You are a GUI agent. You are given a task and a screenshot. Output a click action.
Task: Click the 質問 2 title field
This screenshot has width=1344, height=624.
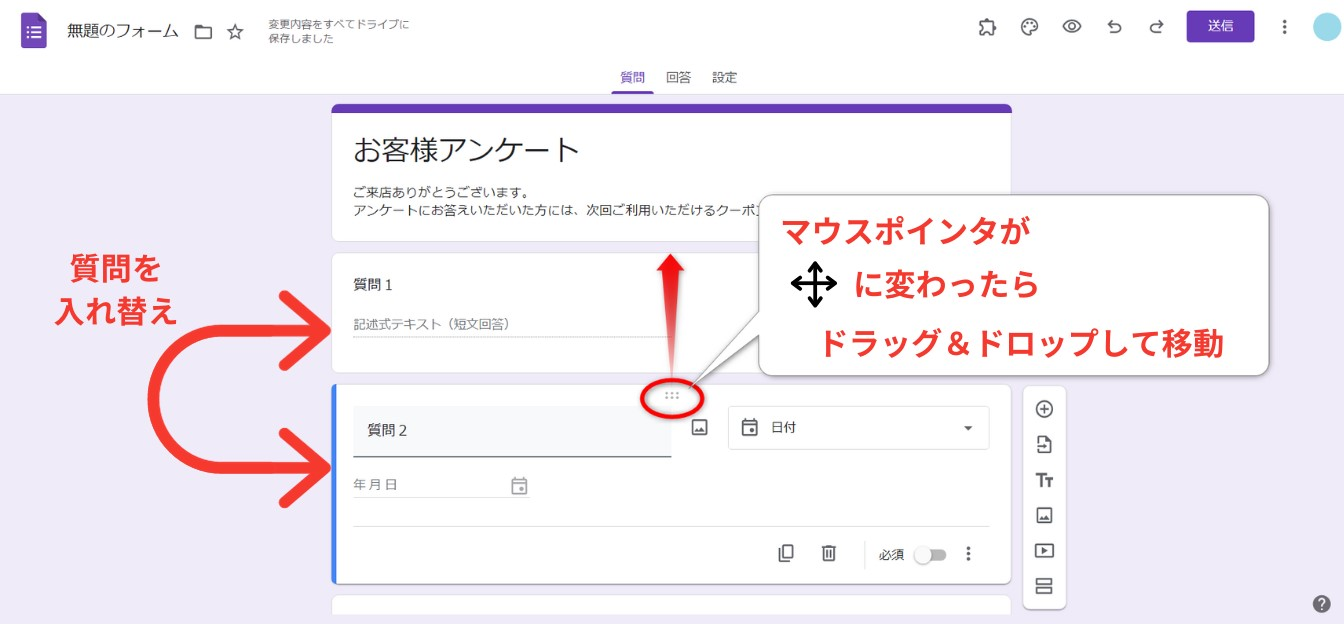[x=511, y=431]
